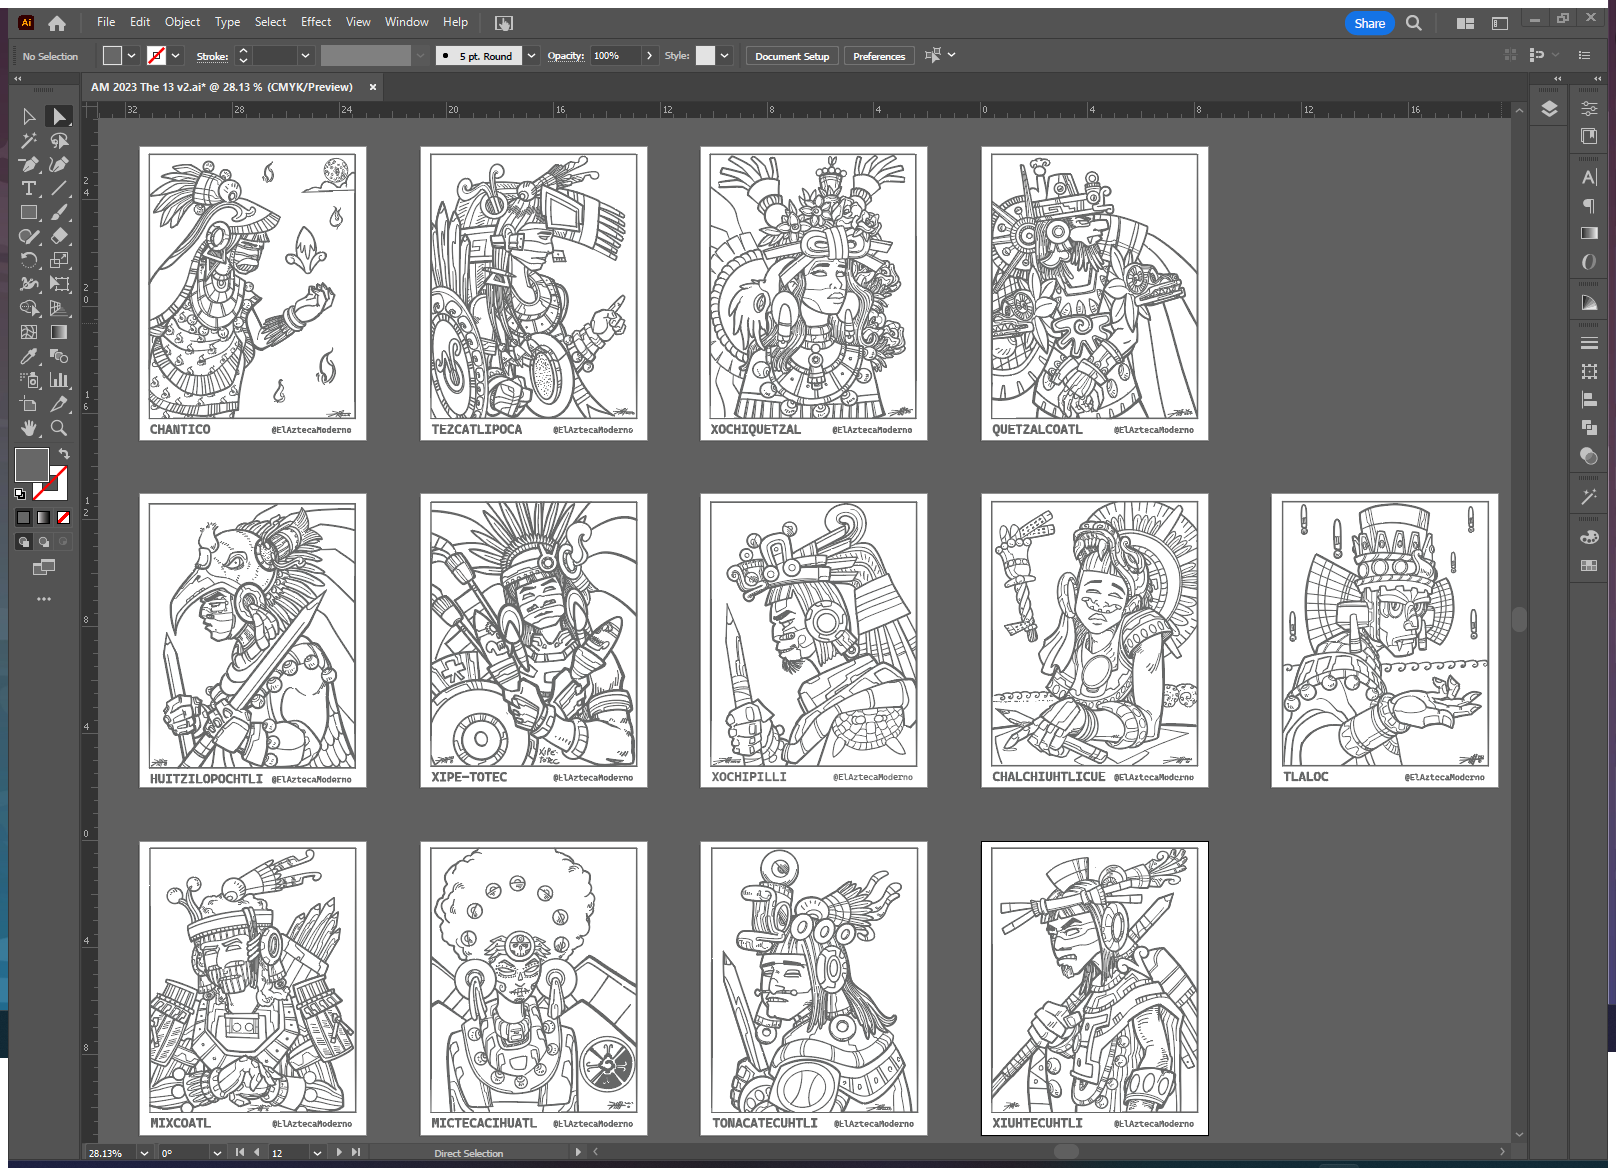
Task: Select the Perspective Grid tool
Action: pyautogui.click(x=60, y=309)
